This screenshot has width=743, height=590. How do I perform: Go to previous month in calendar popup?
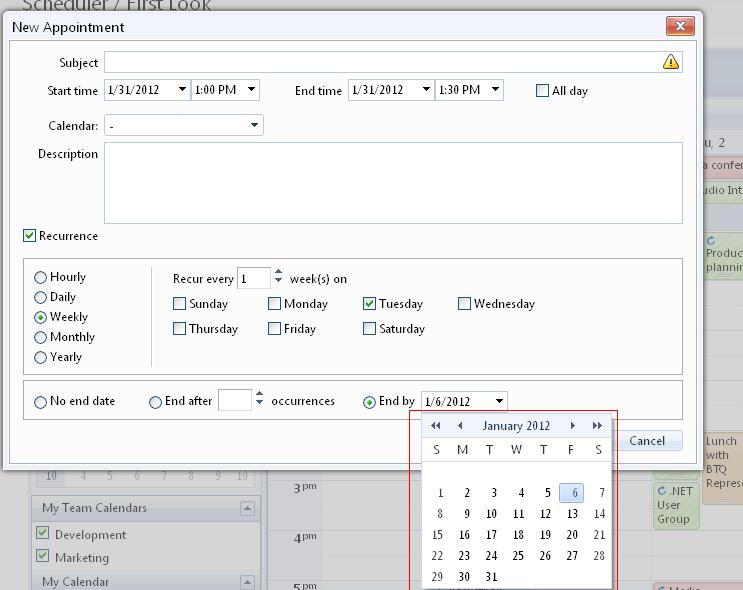460,426
